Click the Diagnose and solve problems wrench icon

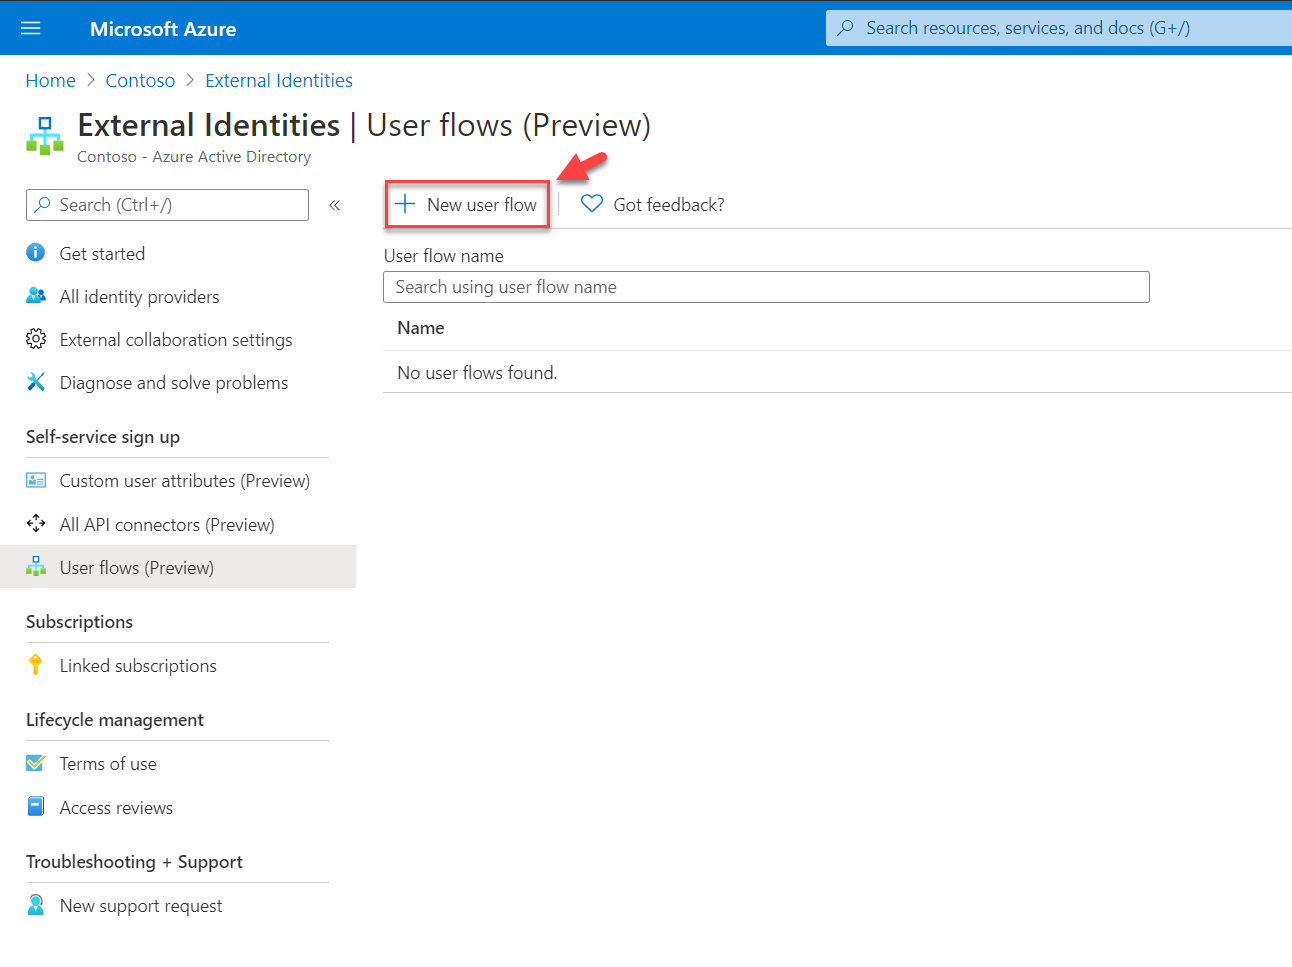click(36, 382)
